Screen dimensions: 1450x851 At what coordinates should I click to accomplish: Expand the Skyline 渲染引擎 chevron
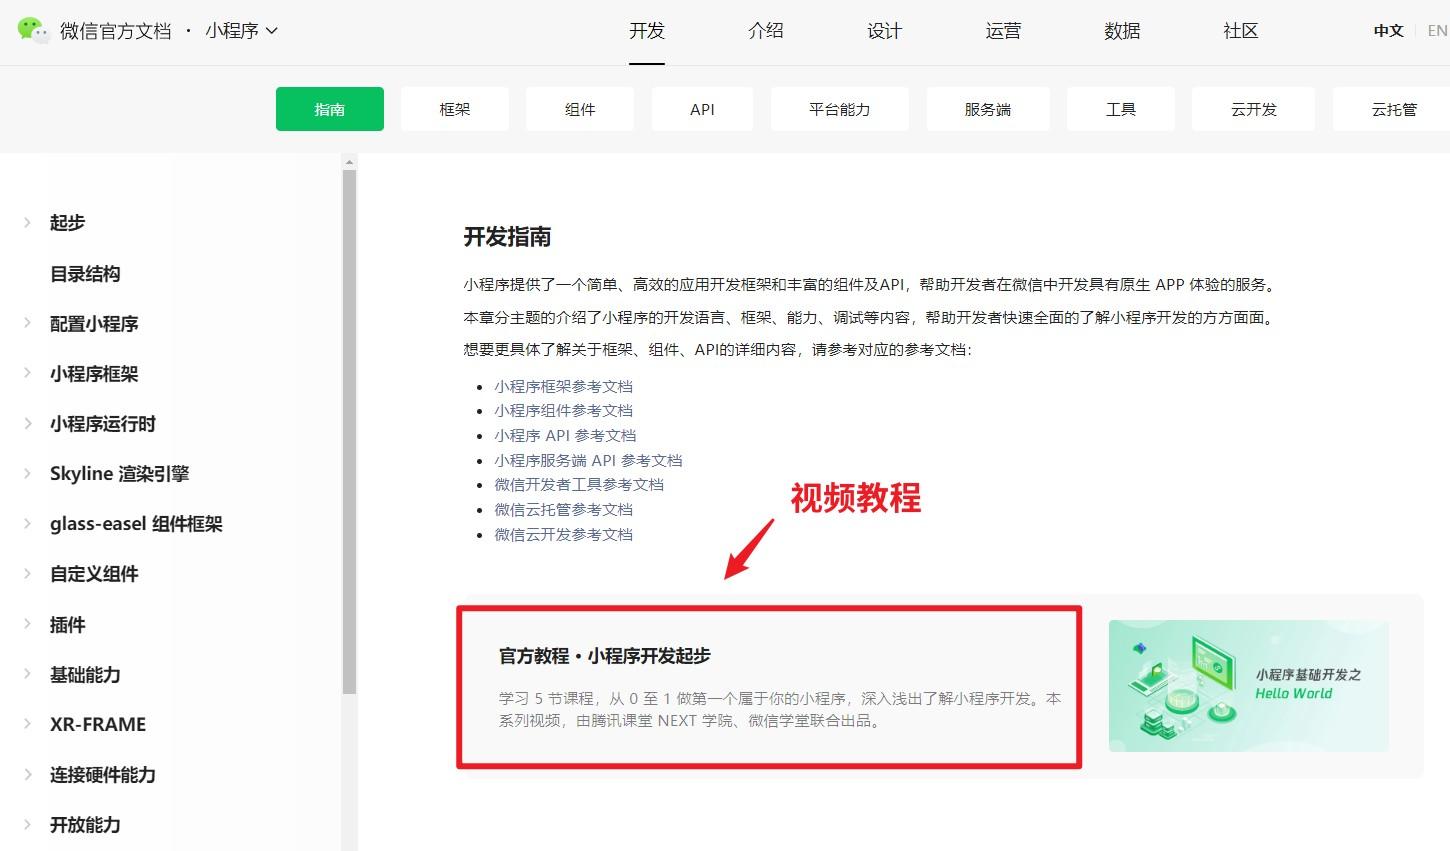coord(28,473)
